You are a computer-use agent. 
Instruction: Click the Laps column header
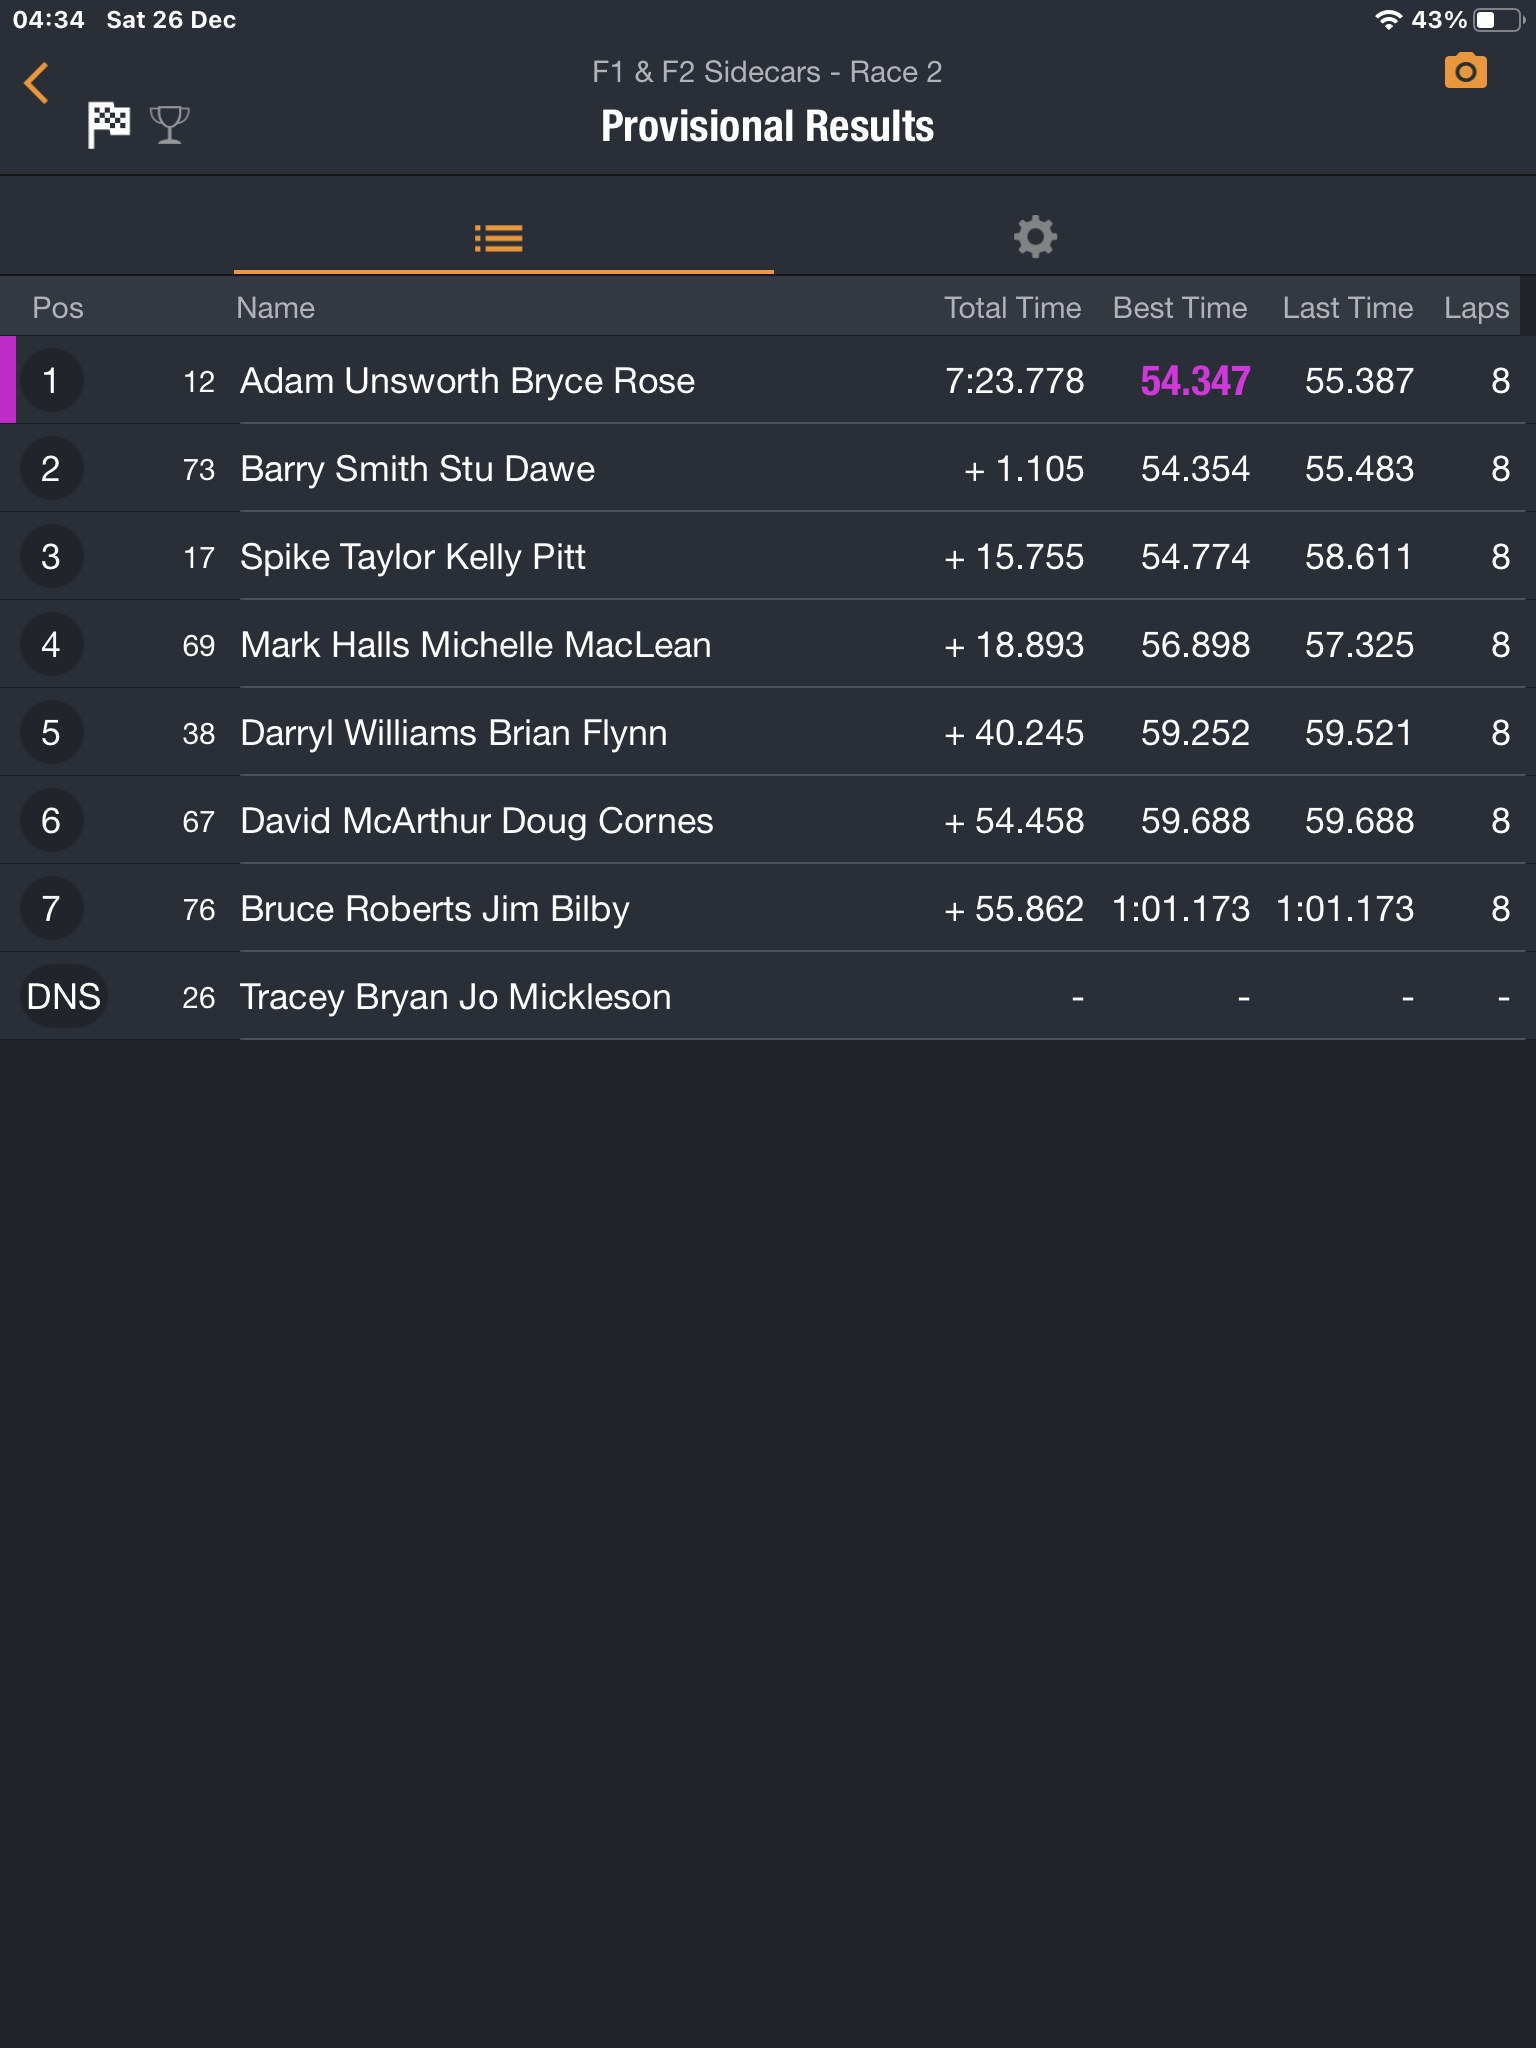[1476, 308]
